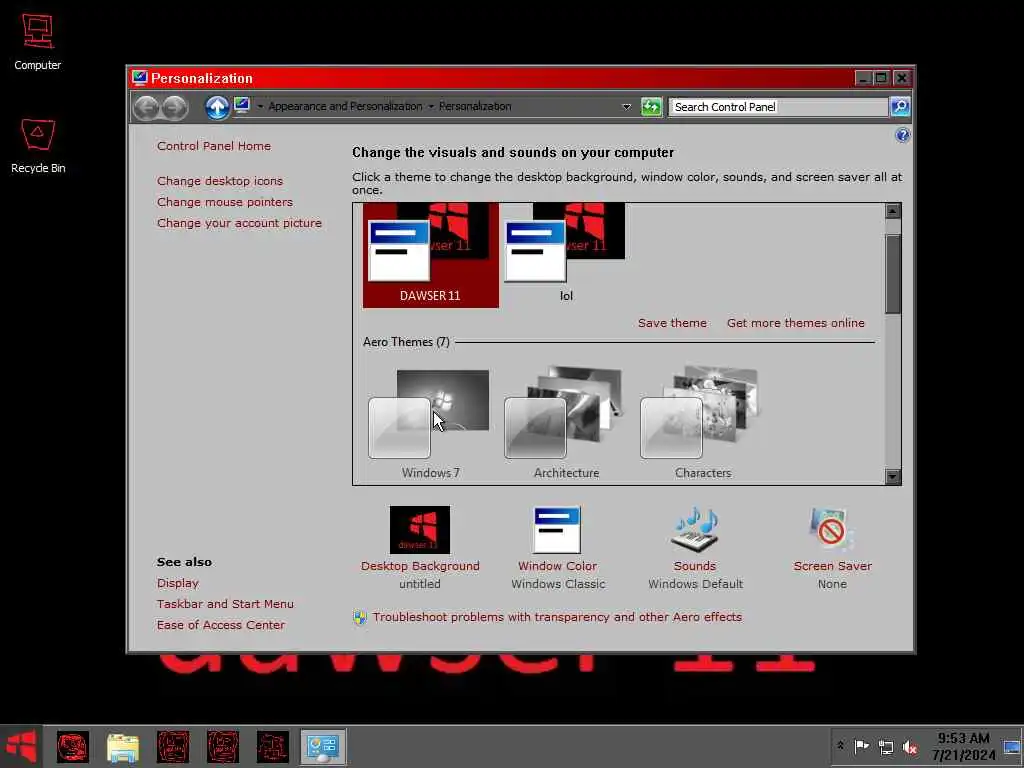This screenshot has height=768, width=1024.
Task: Open the Action Center flag icon
Action: [862, 746]
